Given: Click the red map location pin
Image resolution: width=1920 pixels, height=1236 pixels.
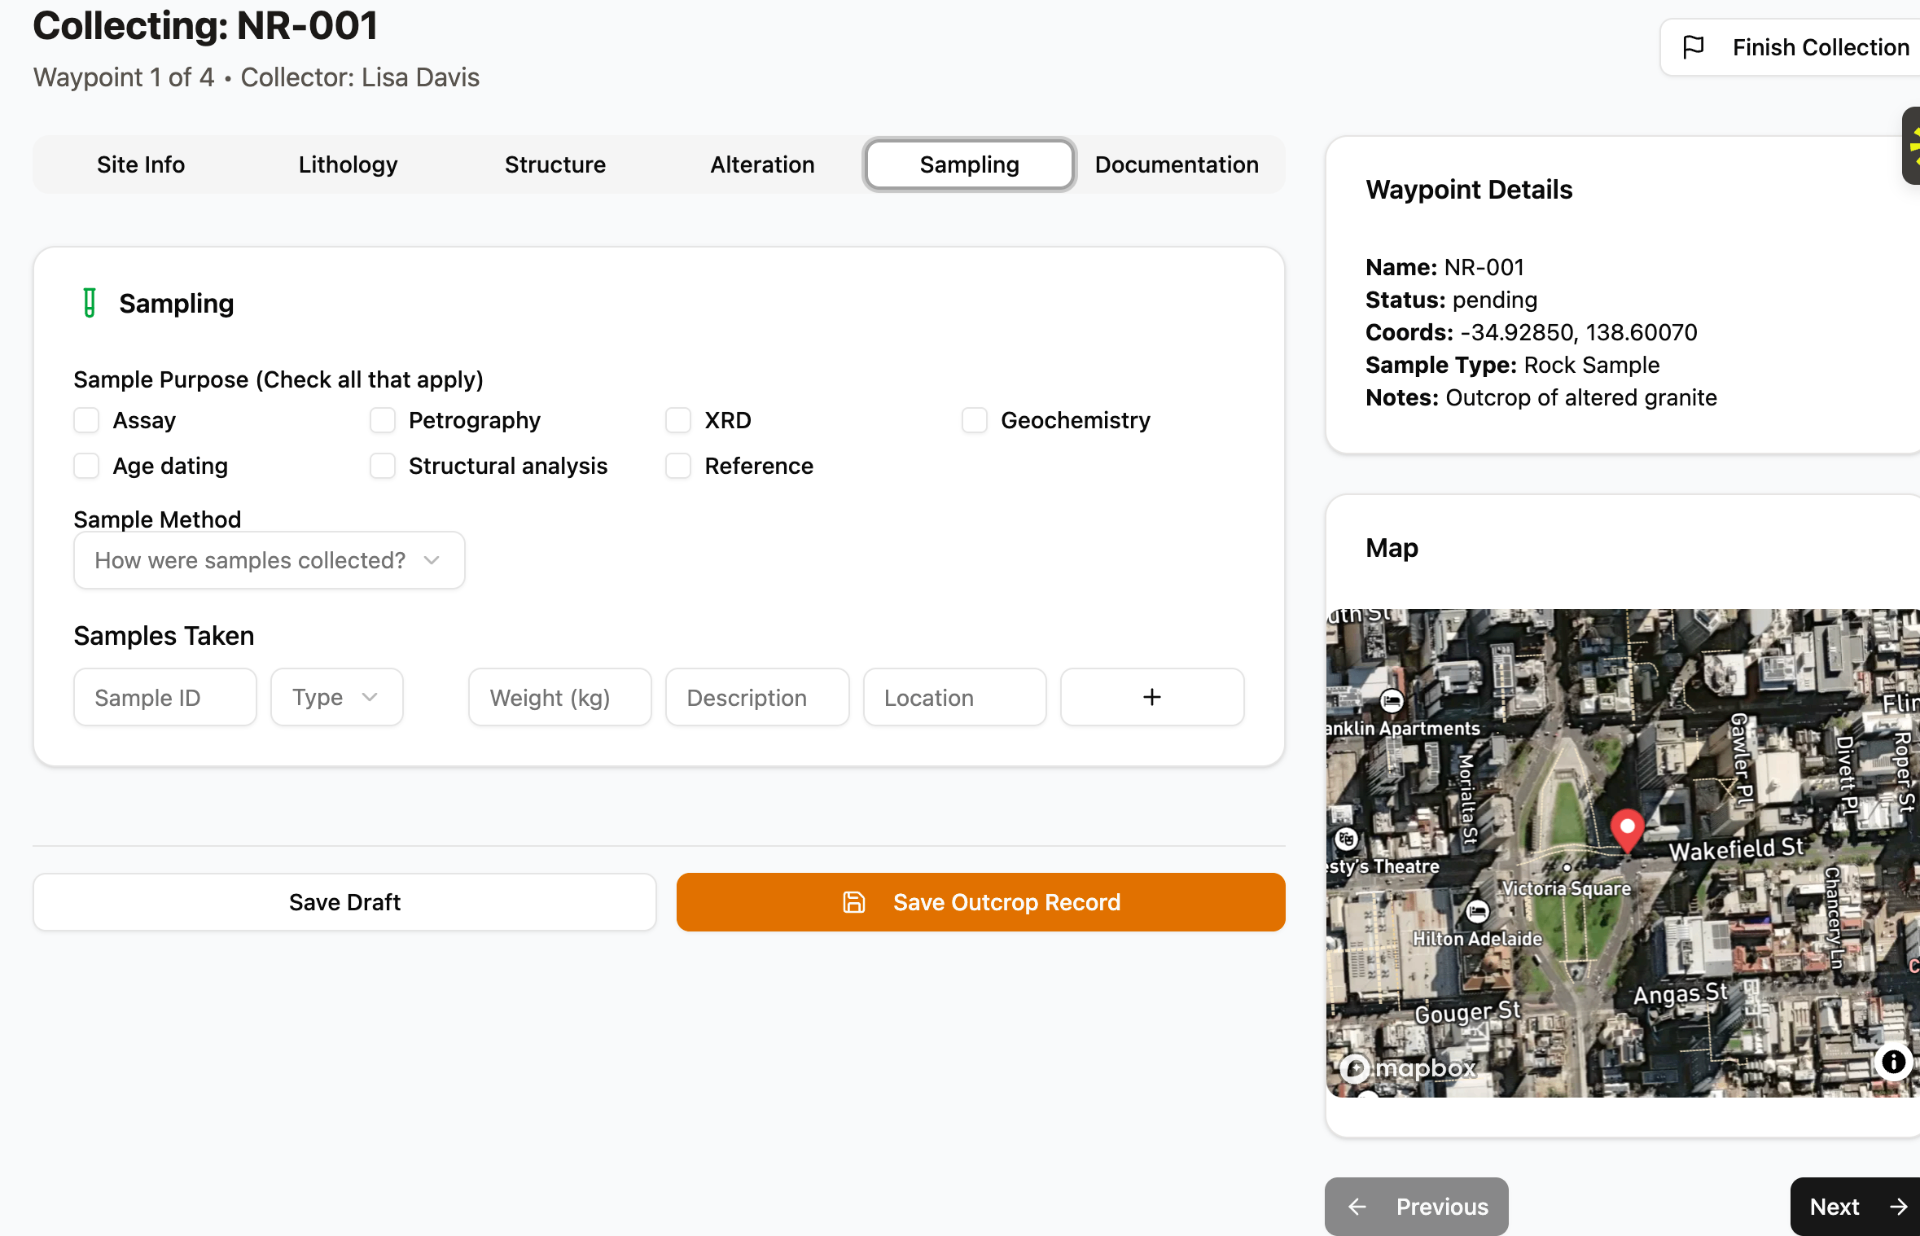Looking at the screenshot, I should 1627,830.
